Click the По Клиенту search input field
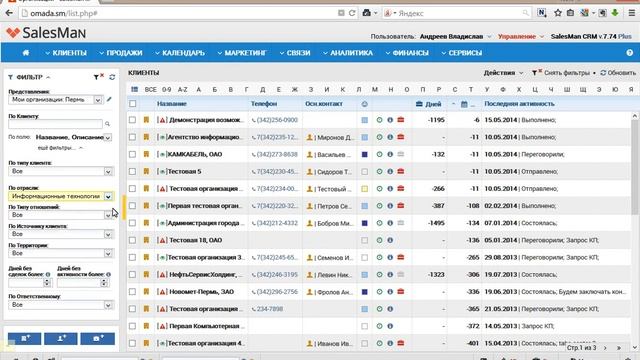Screen dimensions: 640x360 [56, 124]
